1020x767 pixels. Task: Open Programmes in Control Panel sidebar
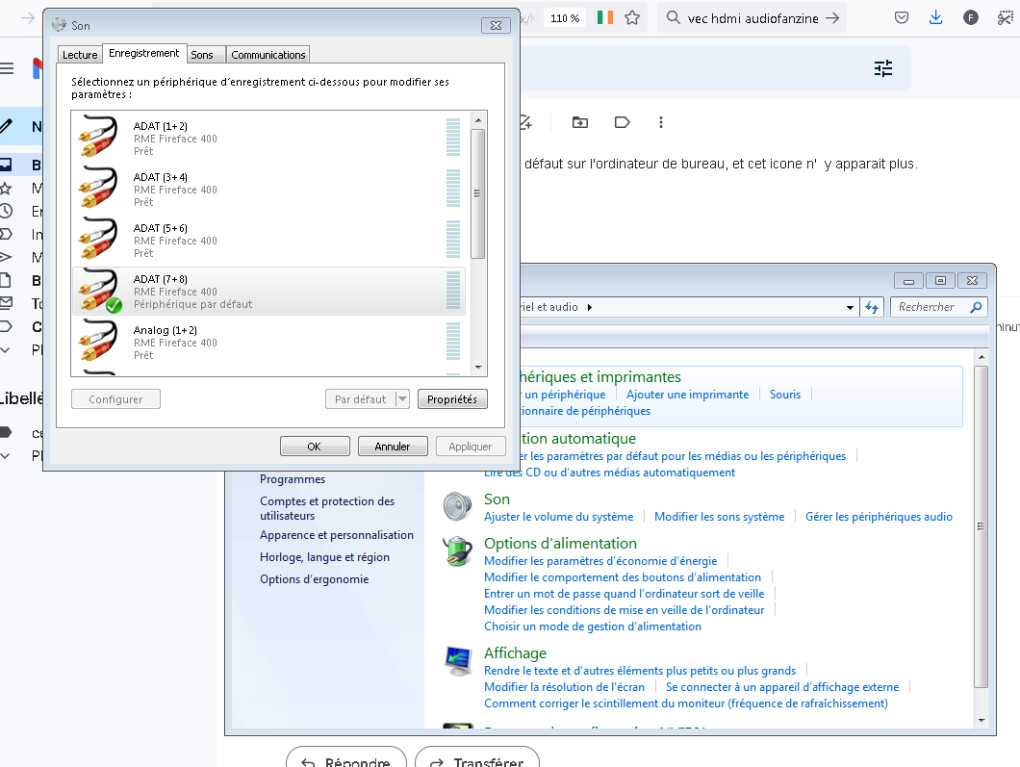[293, 479]
